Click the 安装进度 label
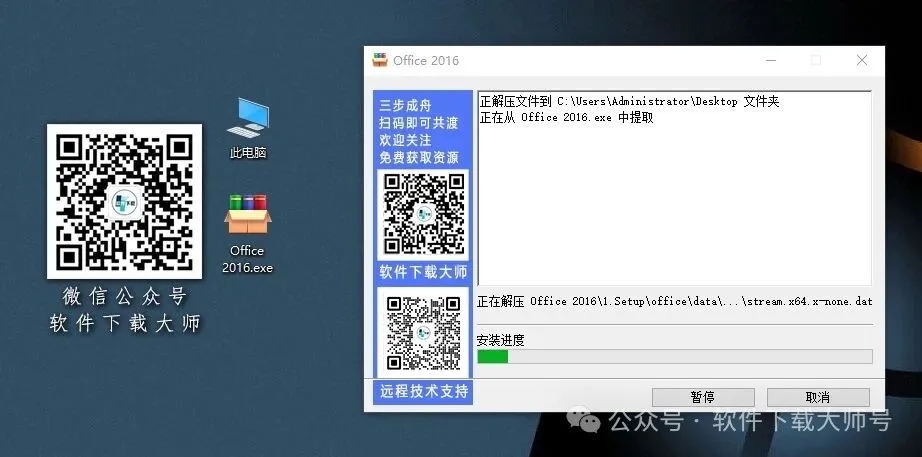 (x=500, y=340)
